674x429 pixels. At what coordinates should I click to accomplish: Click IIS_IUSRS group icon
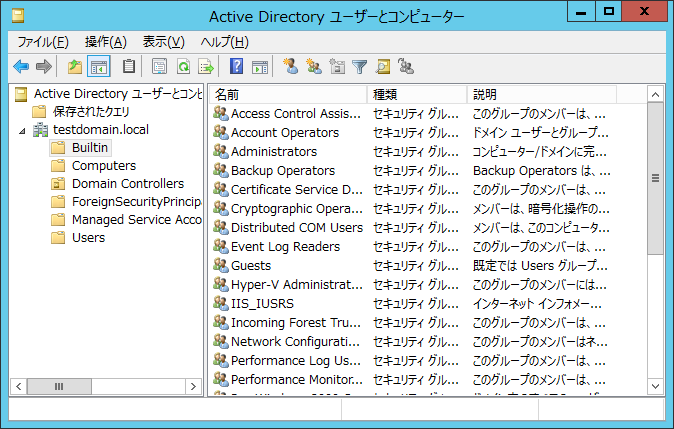(221, 303)
